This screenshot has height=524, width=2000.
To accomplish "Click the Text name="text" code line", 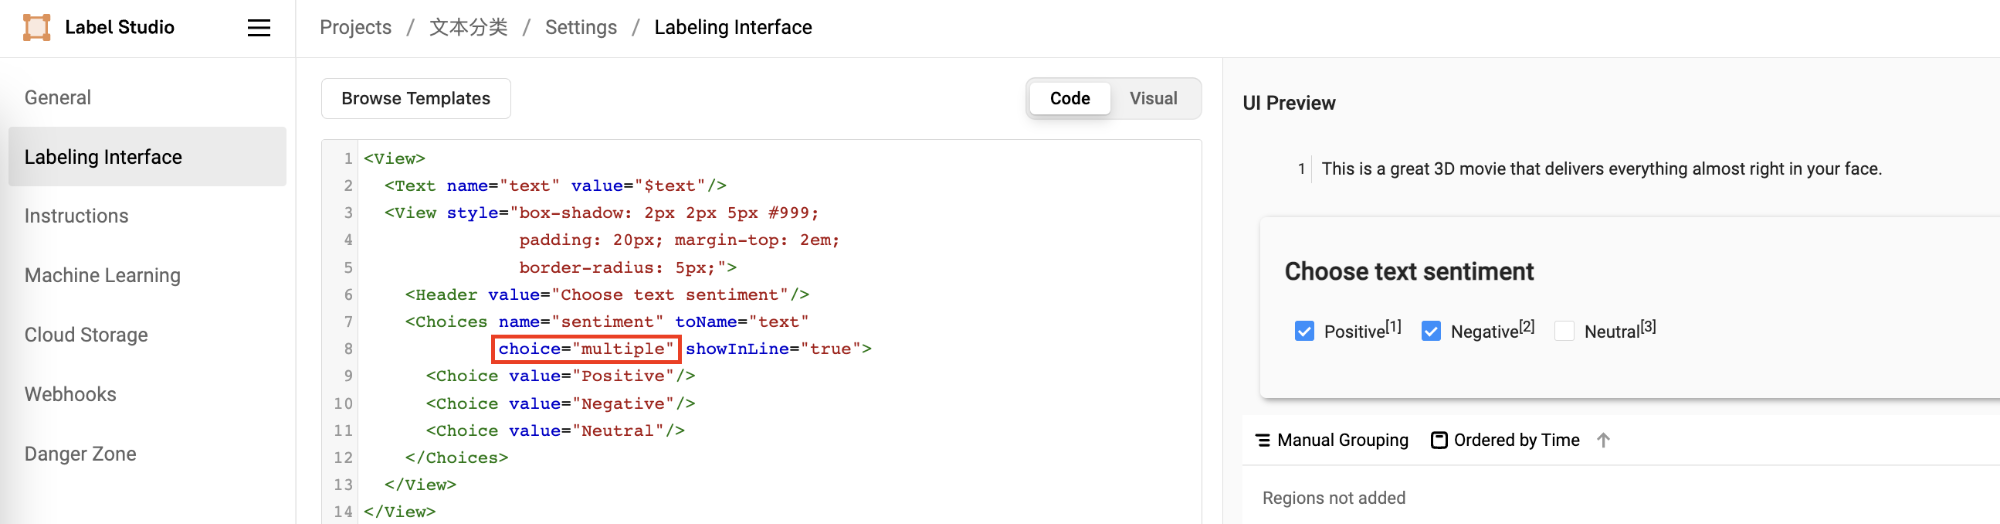I will tap(556, 185).
